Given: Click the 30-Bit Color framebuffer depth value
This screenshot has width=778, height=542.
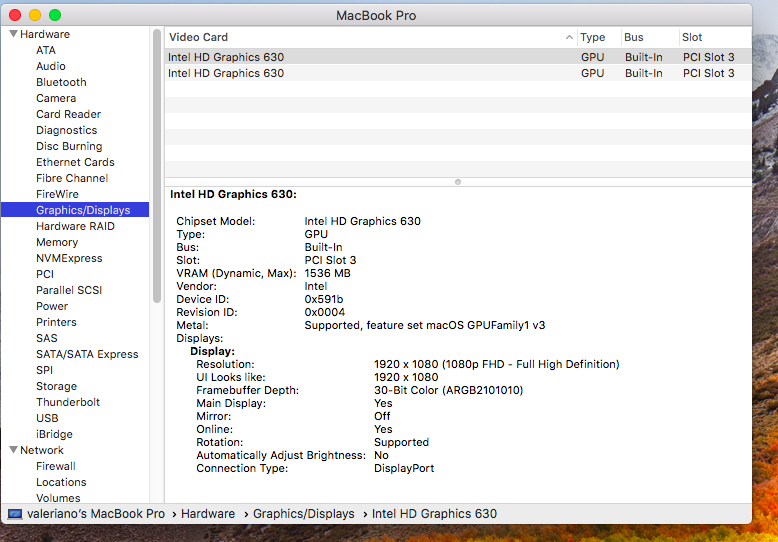Looking at the screenshot, I should pyautogui.click(x=449, y=391).
